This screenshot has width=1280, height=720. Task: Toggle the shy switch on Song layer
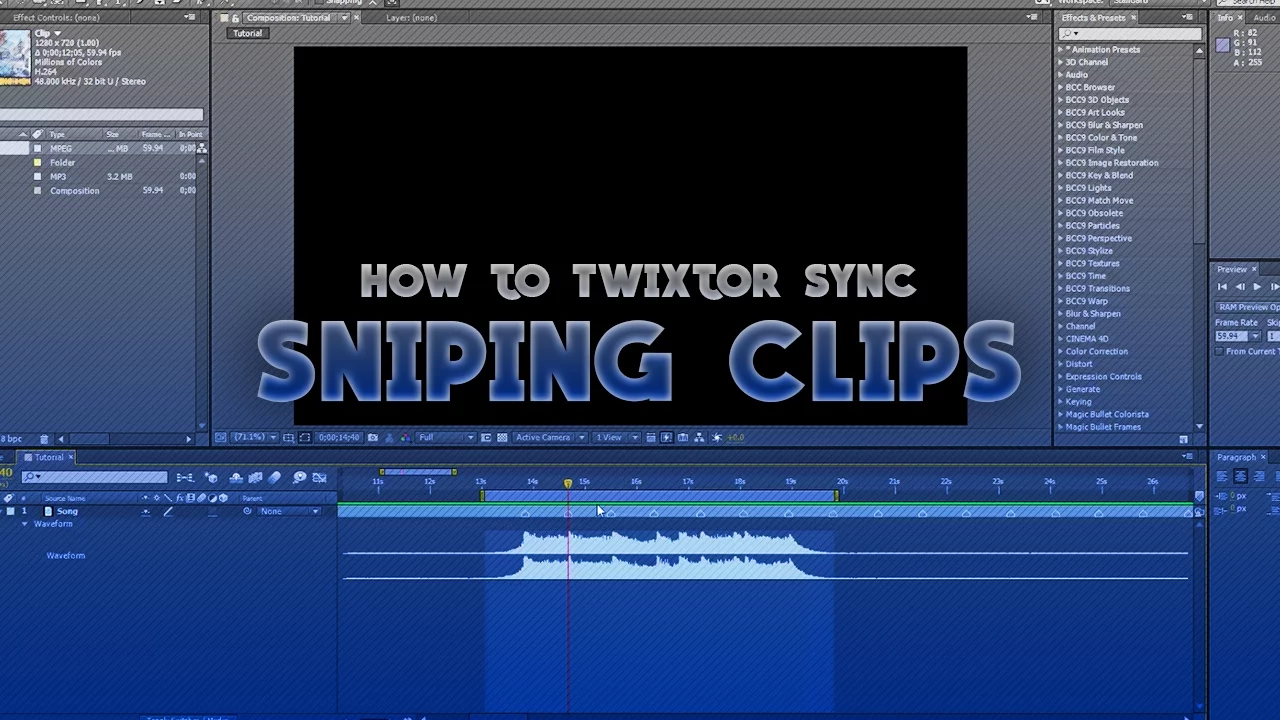pos(145,511)
